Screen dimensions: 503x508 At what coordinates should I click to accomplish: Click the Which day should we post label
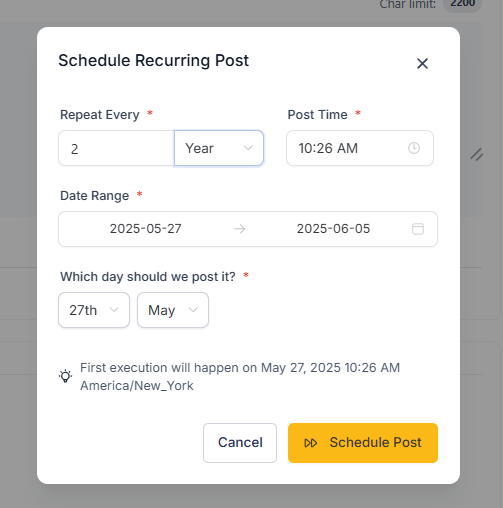(x=148, y=277)
